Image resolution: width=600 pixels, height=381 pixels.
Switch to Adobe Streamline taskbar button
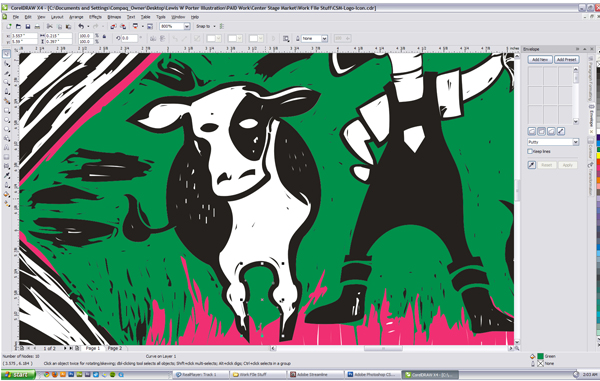click(x=315, y=374)
